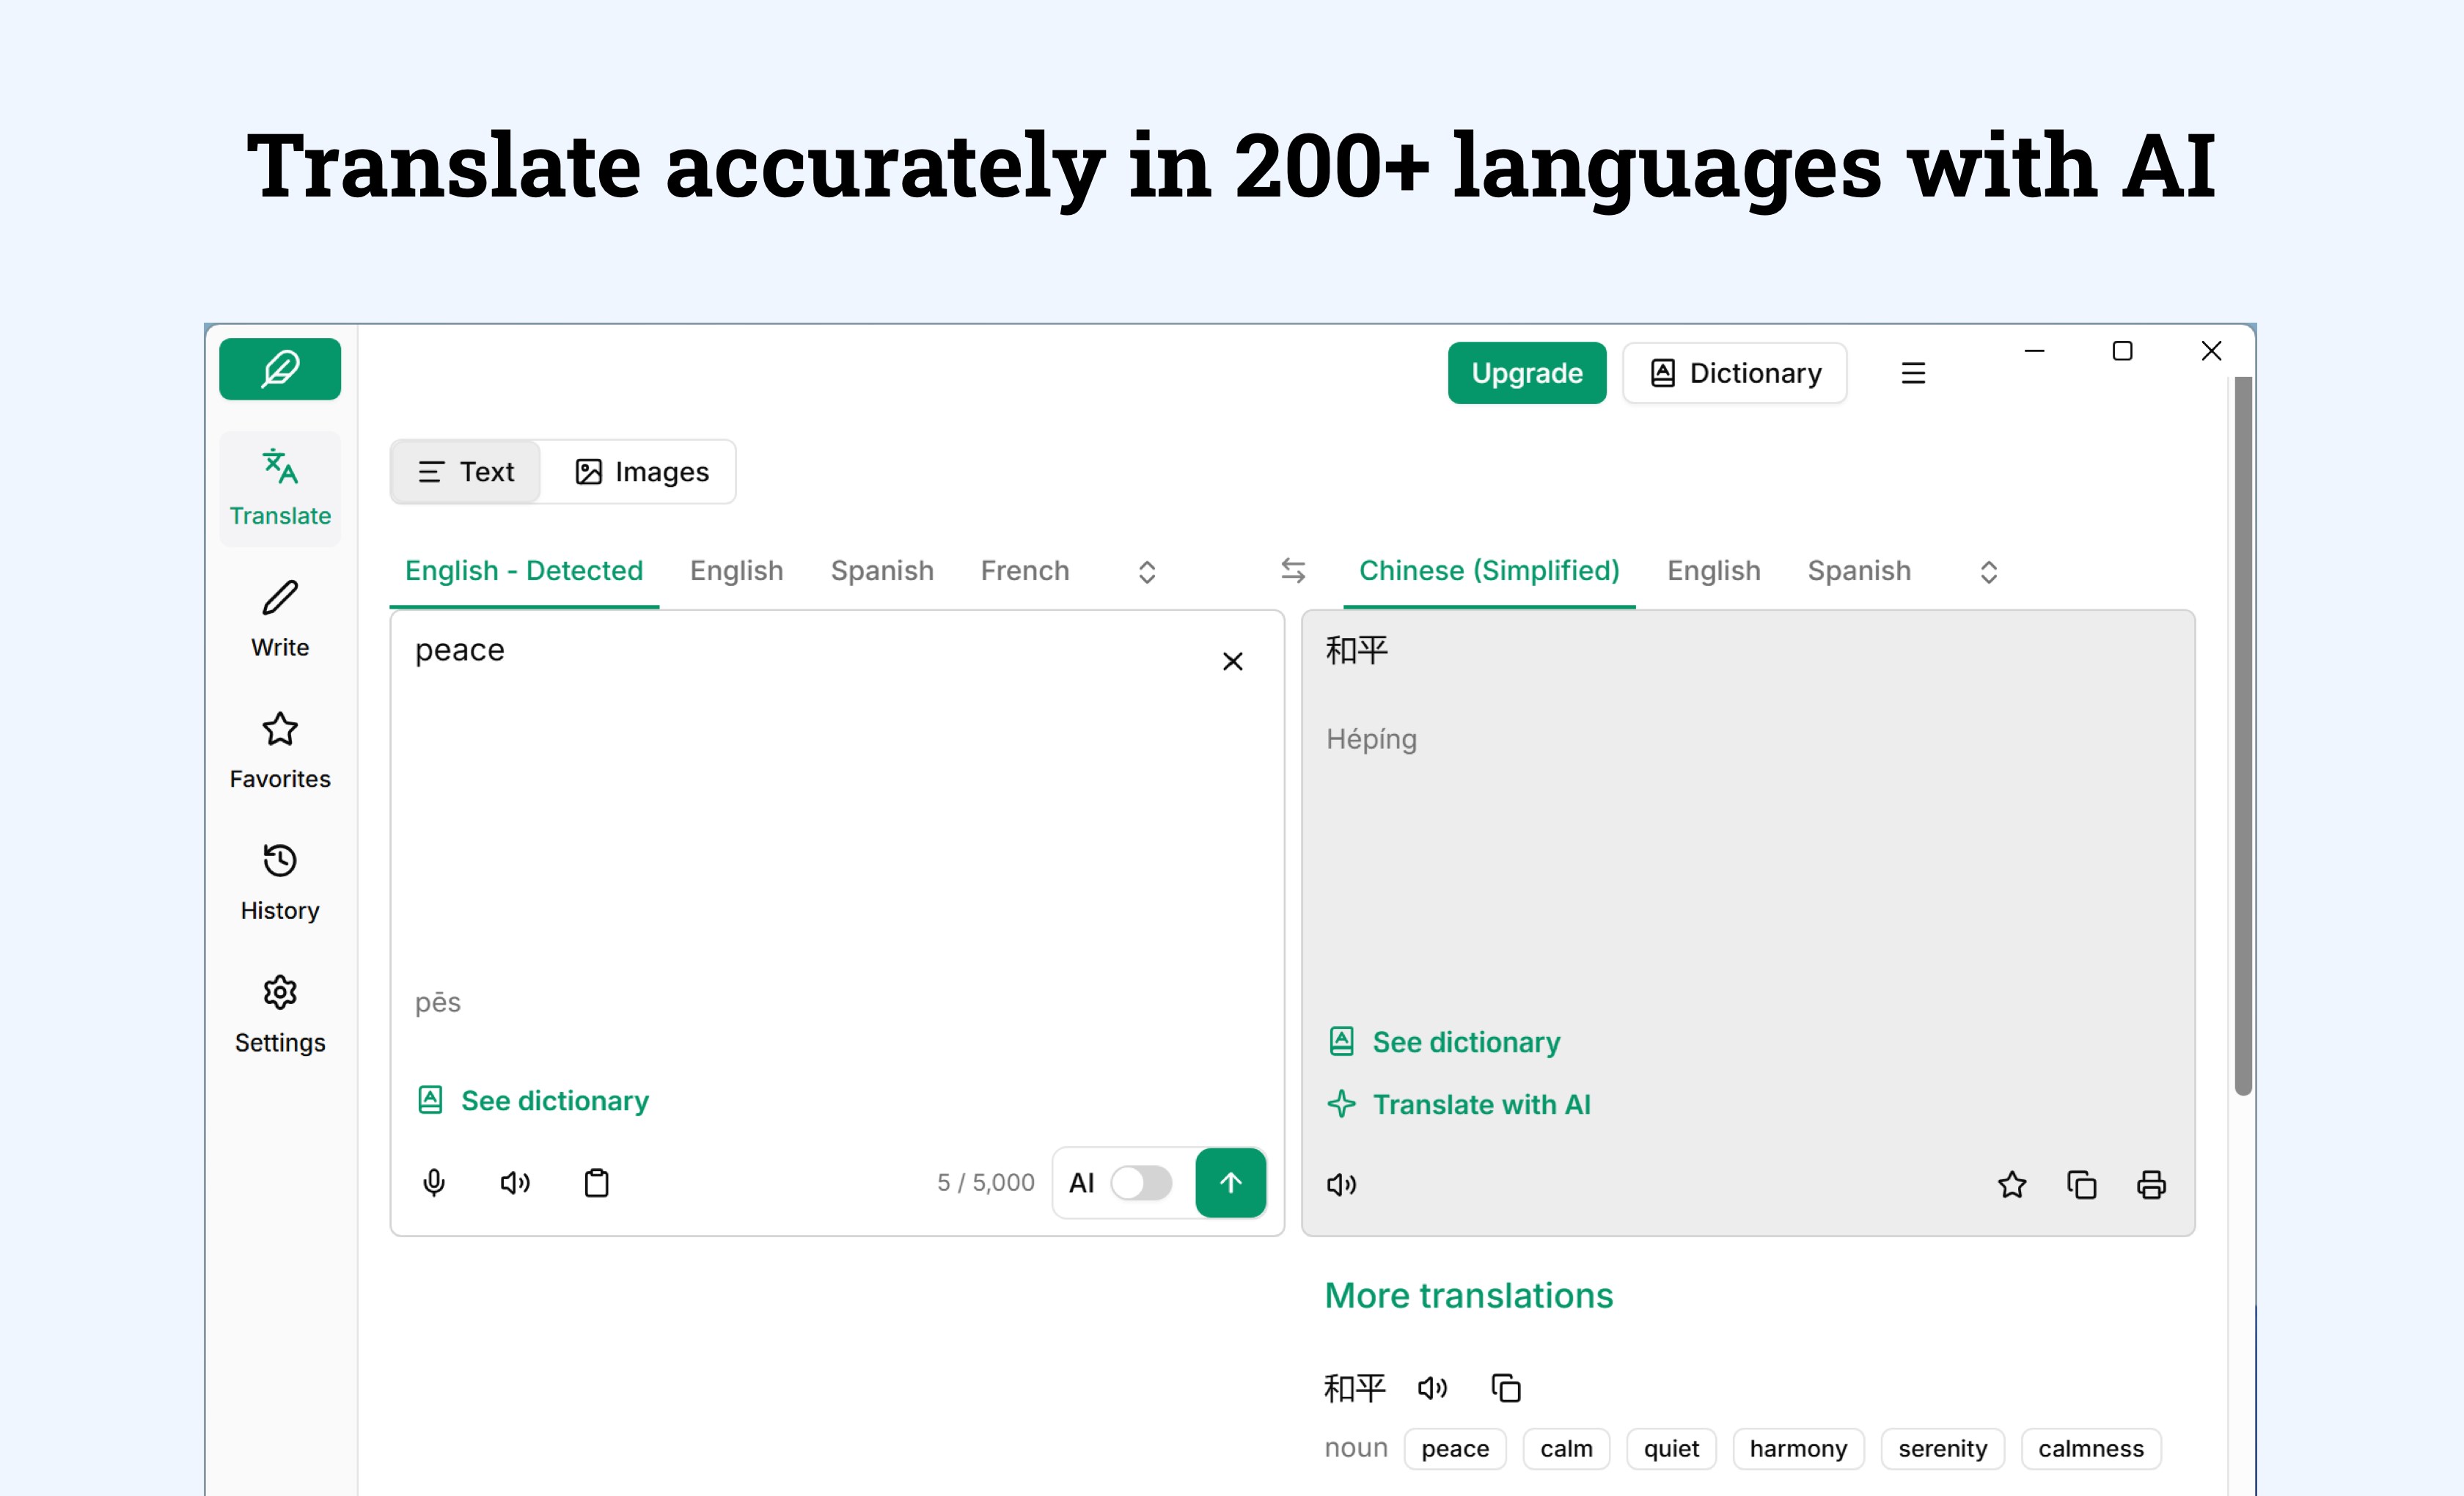Screen dimensions: 2464x1496
Task: Select Chinese (Simplified) as target language
Action: coord(1489,570)
